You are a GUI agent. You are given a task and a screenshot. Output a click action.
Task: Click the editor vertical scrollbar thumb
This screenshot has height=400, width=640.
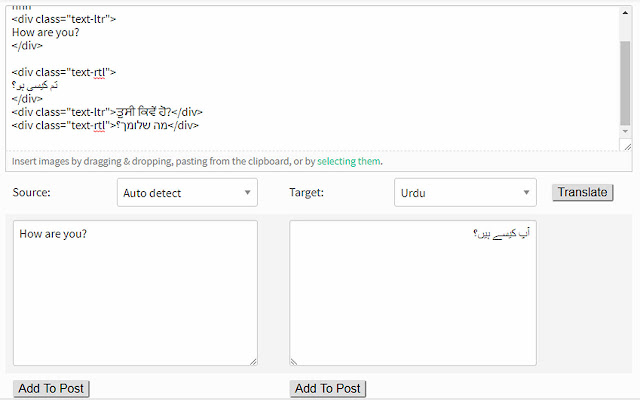coord(625,83)
